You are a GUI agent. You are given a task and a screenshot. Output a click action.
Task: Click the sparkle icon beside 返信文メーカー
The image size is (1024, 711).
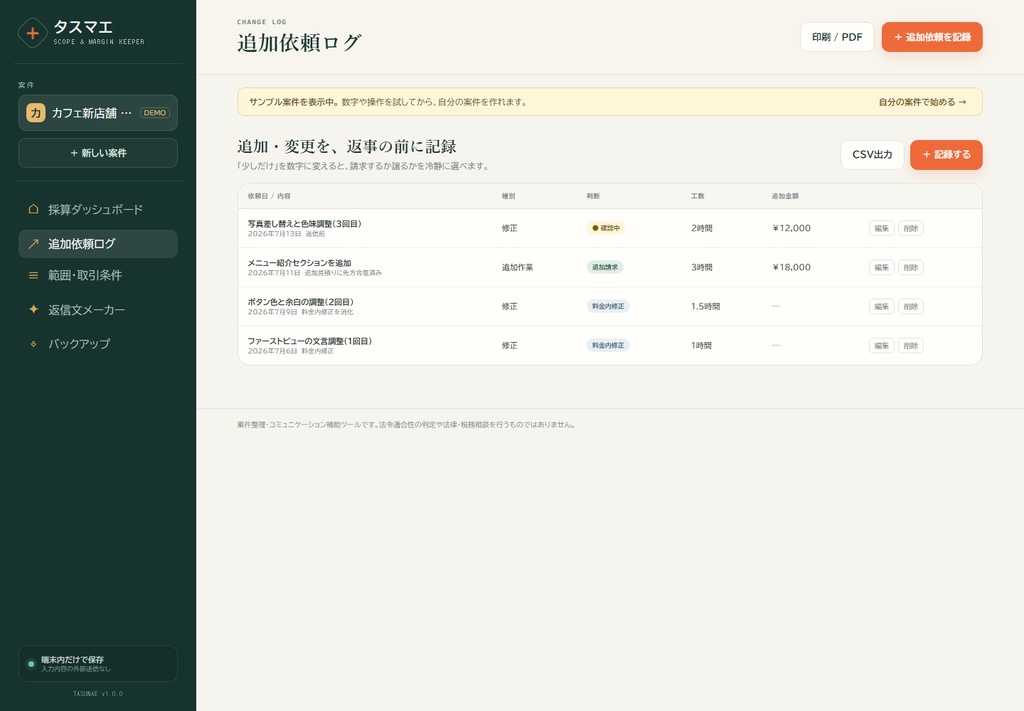[33, 309]
